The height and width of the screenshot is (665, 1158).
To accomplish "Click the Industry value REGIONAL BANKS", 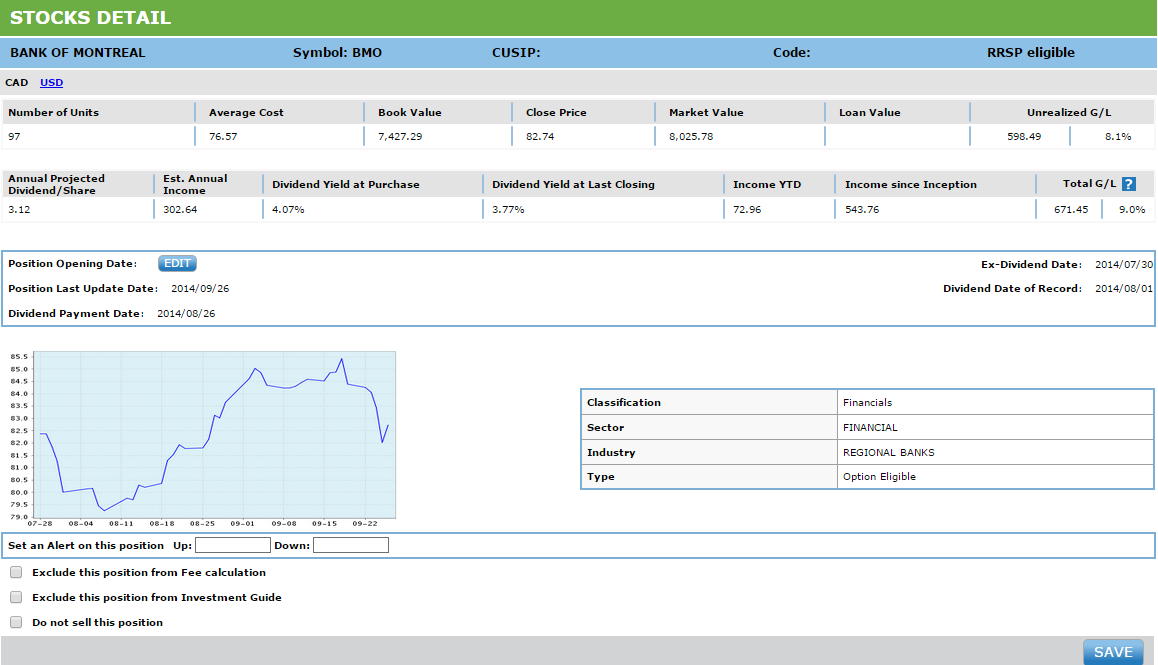I will tap(888, 452).
